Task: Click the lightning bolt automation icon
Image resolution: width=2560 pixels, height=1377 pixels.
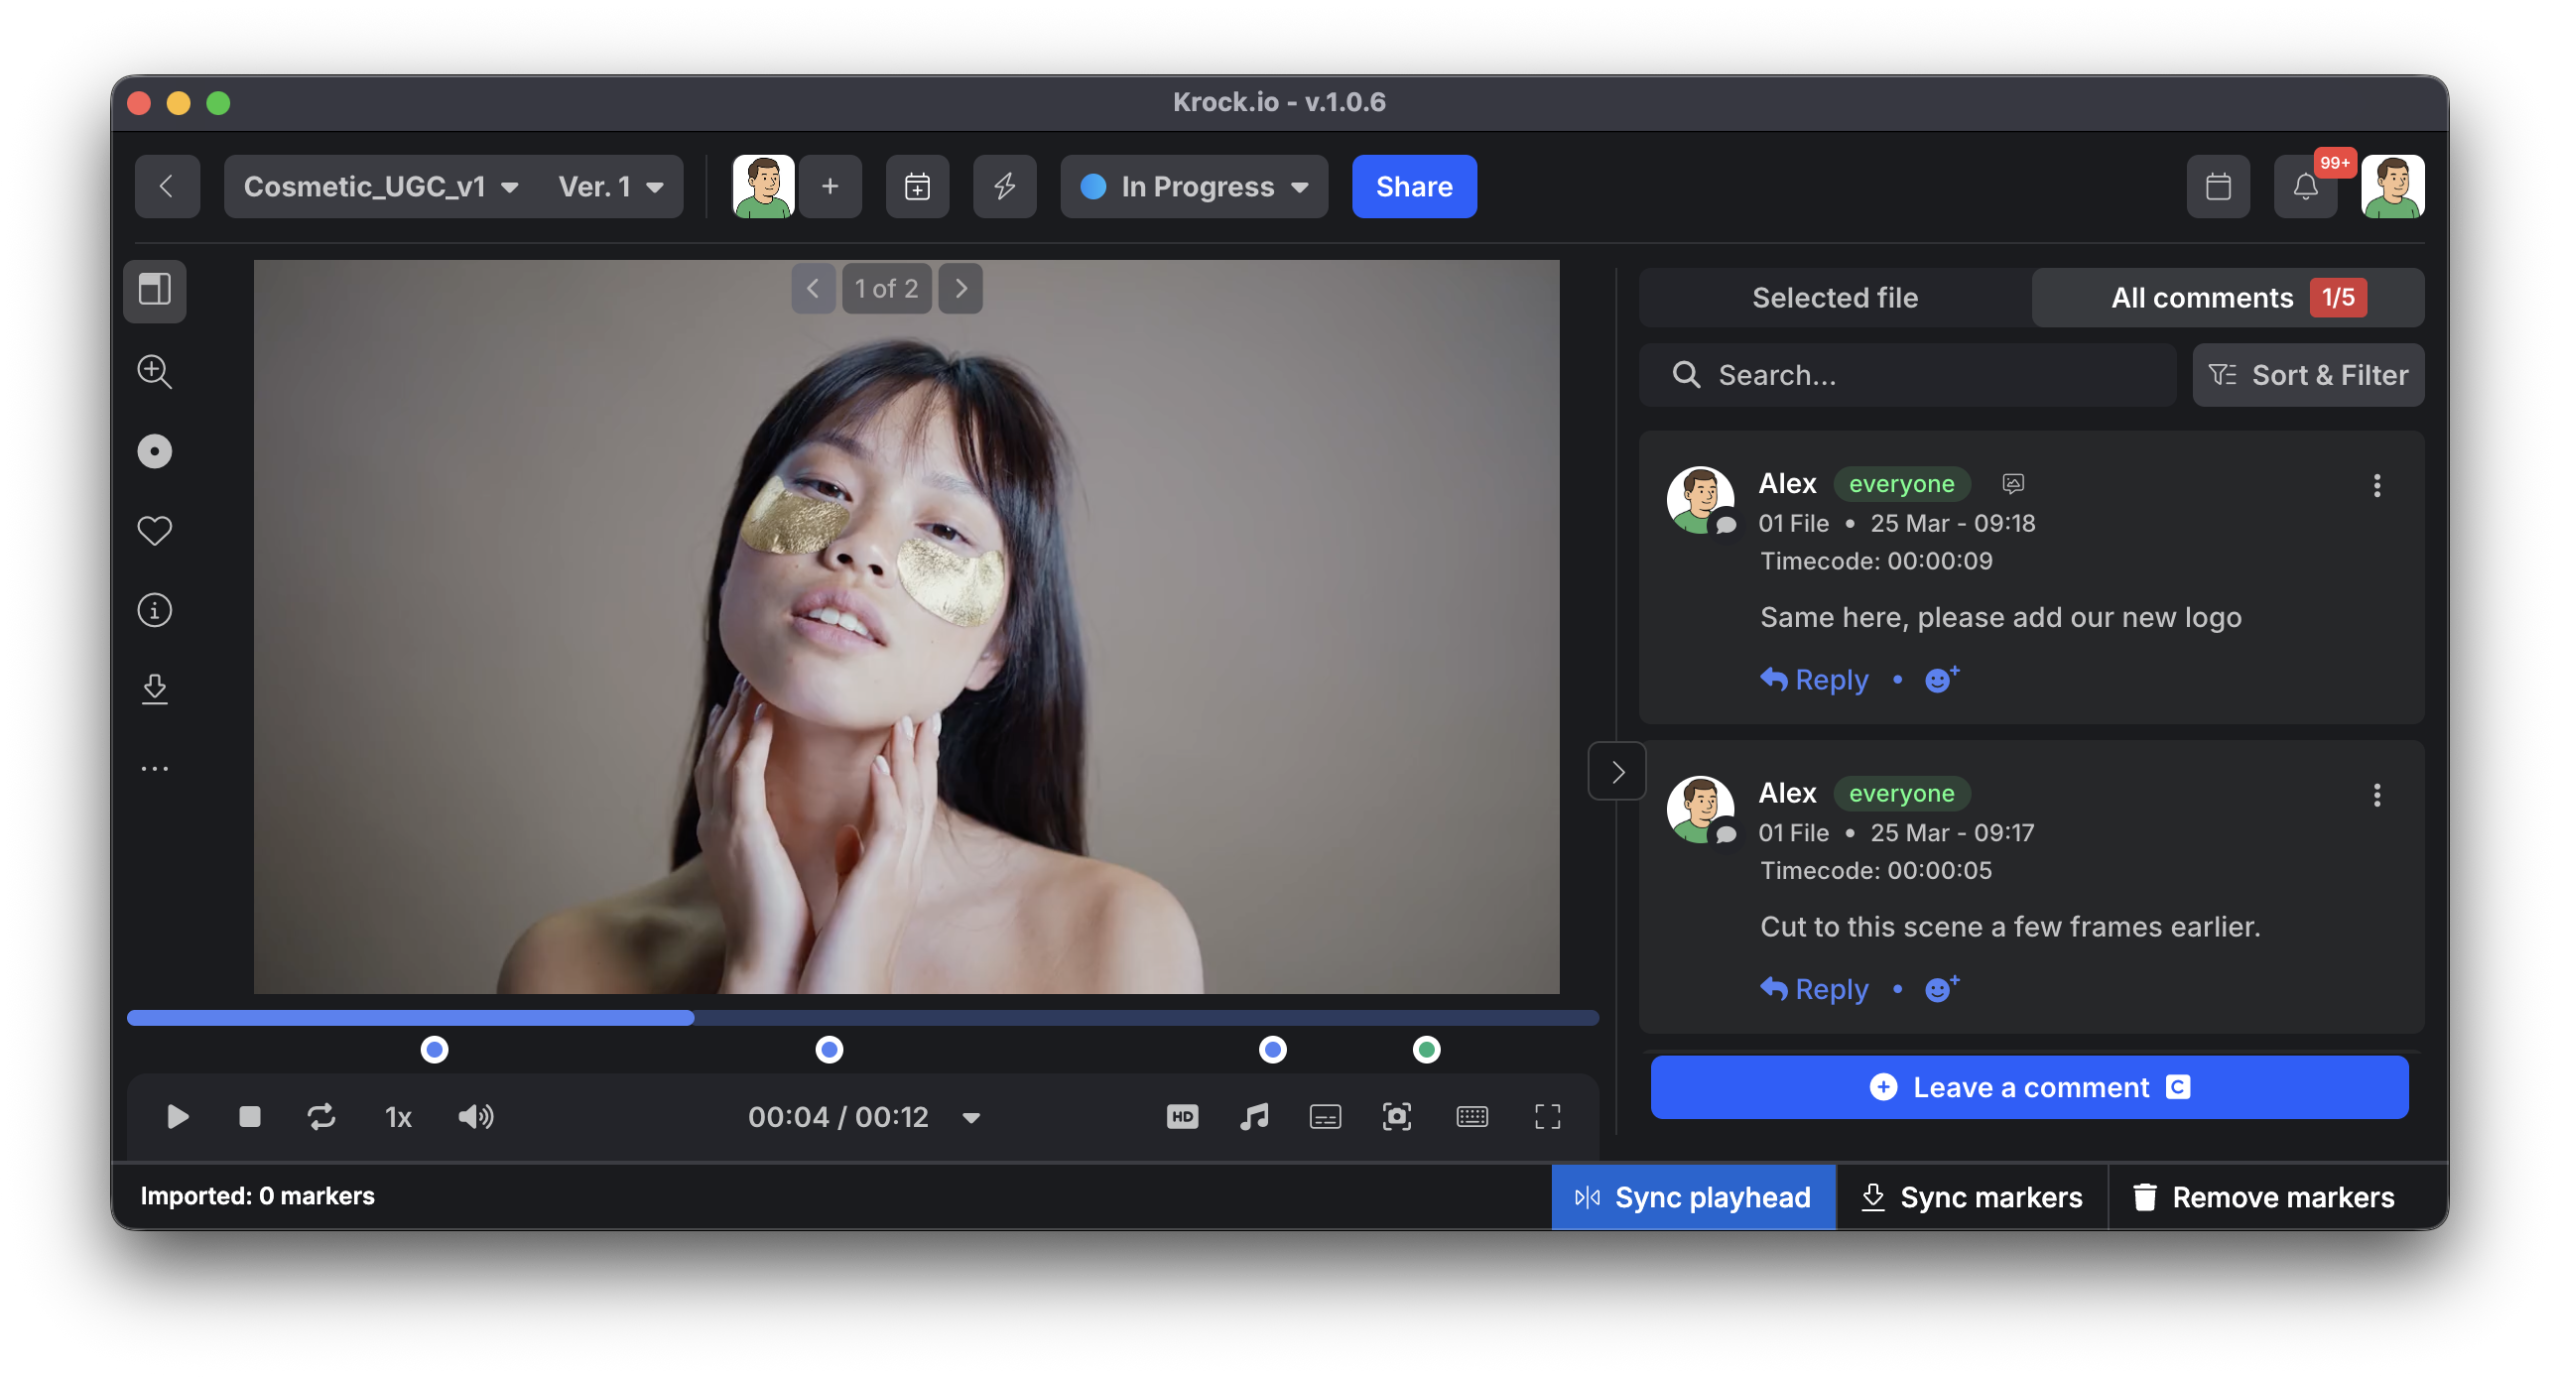Action: (x=1003, y=186)
